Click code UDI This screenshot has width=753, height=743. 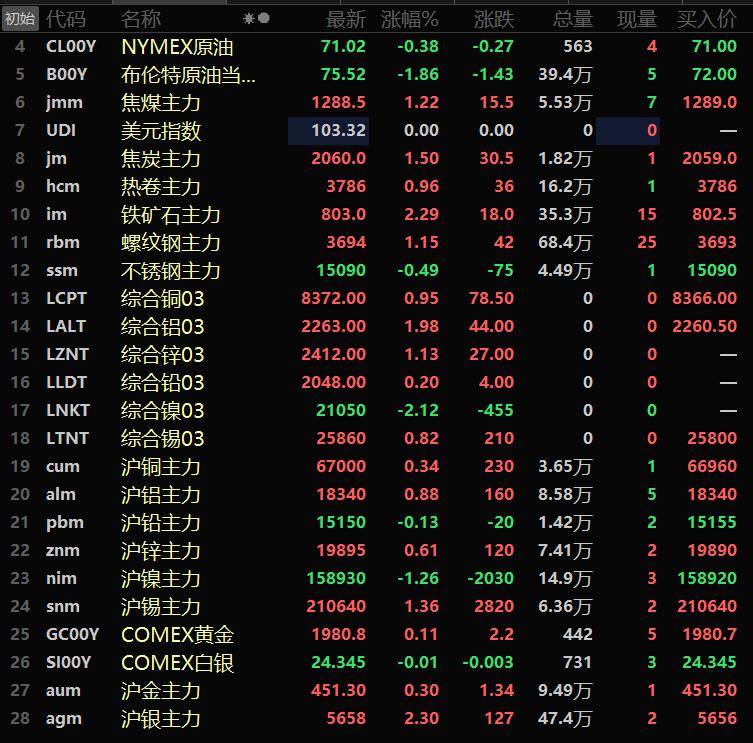click(x=61, y=130)
